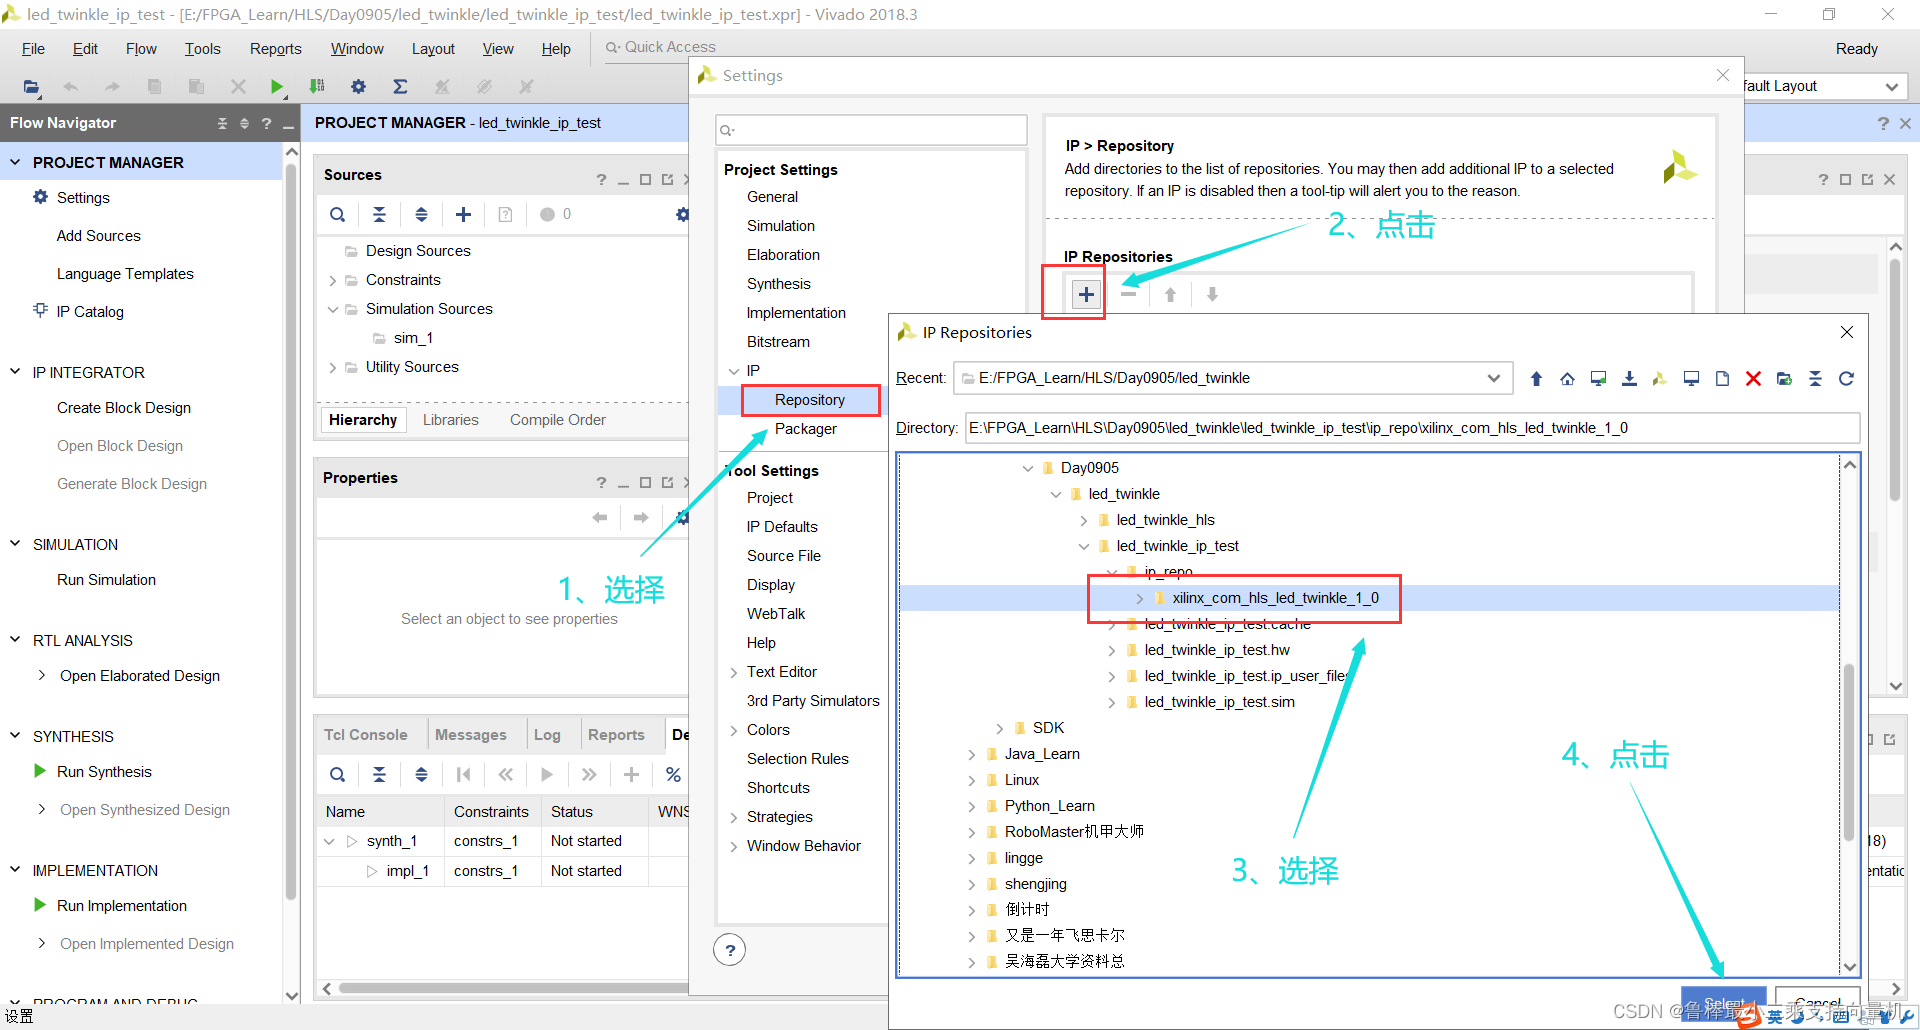
Task: Click IP Catalog in Flow Navigator
Action: tap(90, 312)
